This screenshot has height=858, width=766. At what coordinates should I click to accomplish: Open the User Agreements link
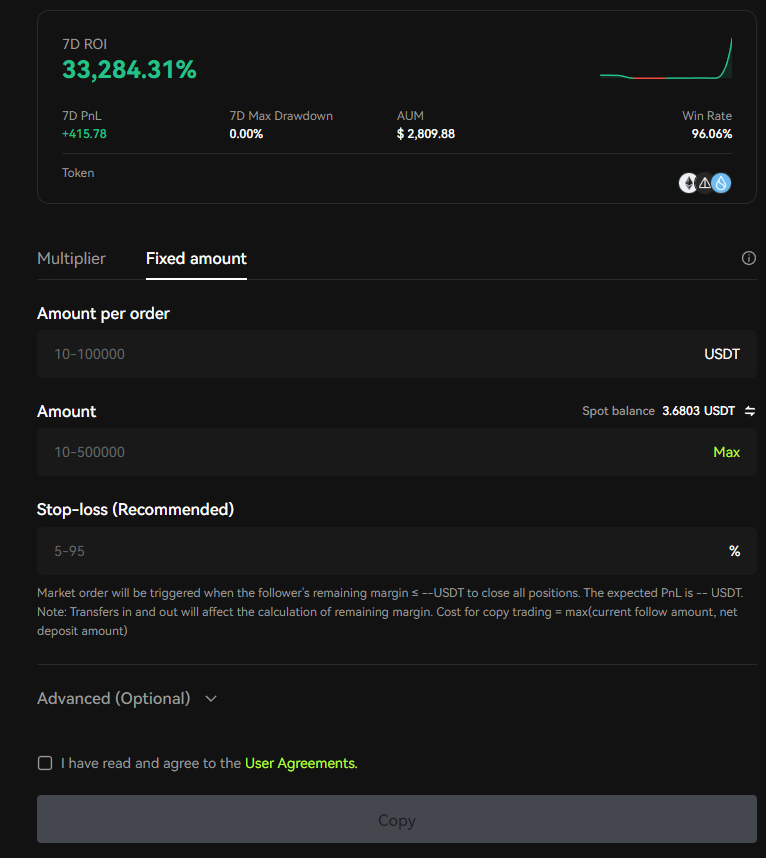point(301,763)
